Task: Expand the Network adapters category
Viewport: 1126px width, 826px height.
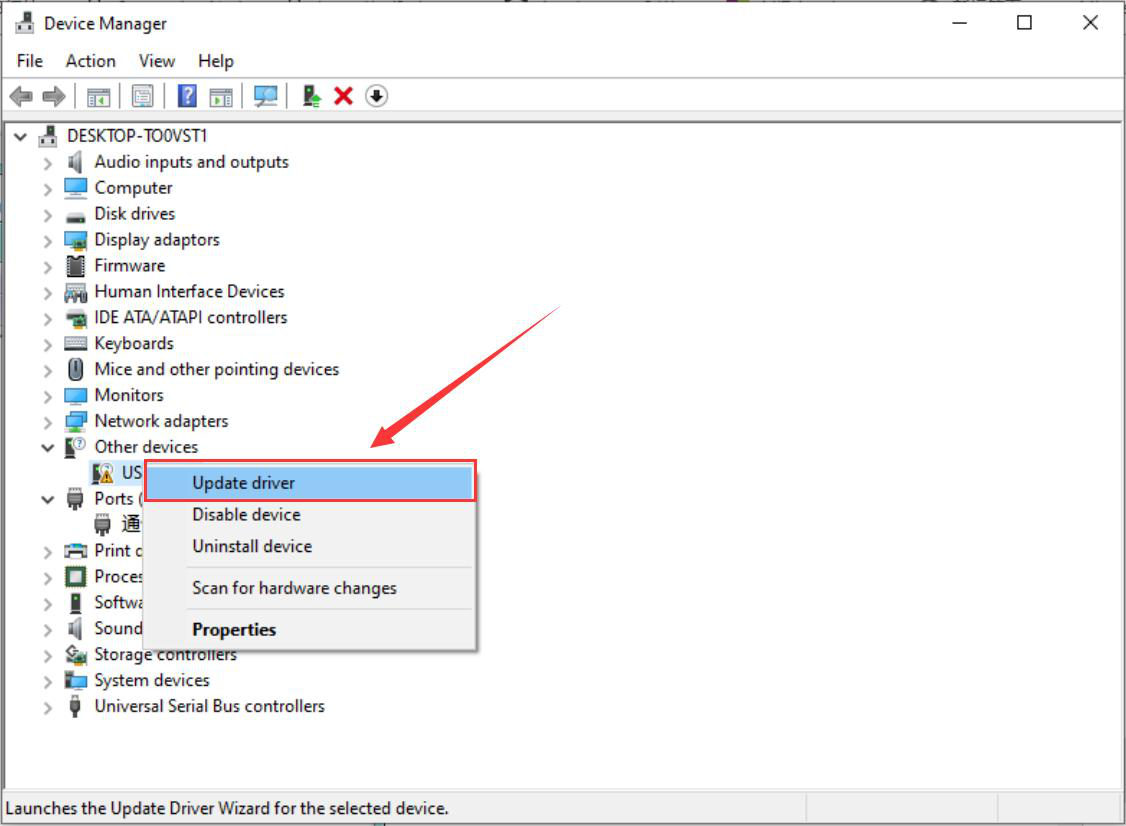Action: [x=47, y=422]
